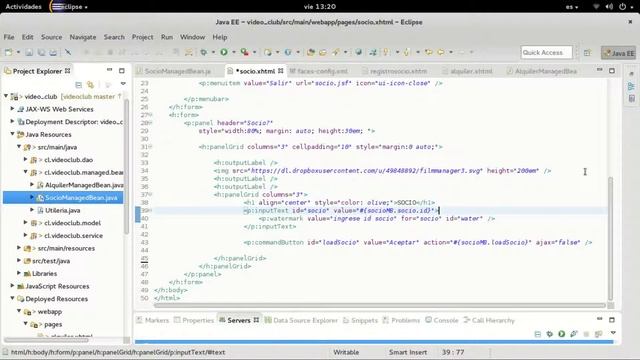Open the Markers tab
The image size is (640, 360).
pos(153,320)
